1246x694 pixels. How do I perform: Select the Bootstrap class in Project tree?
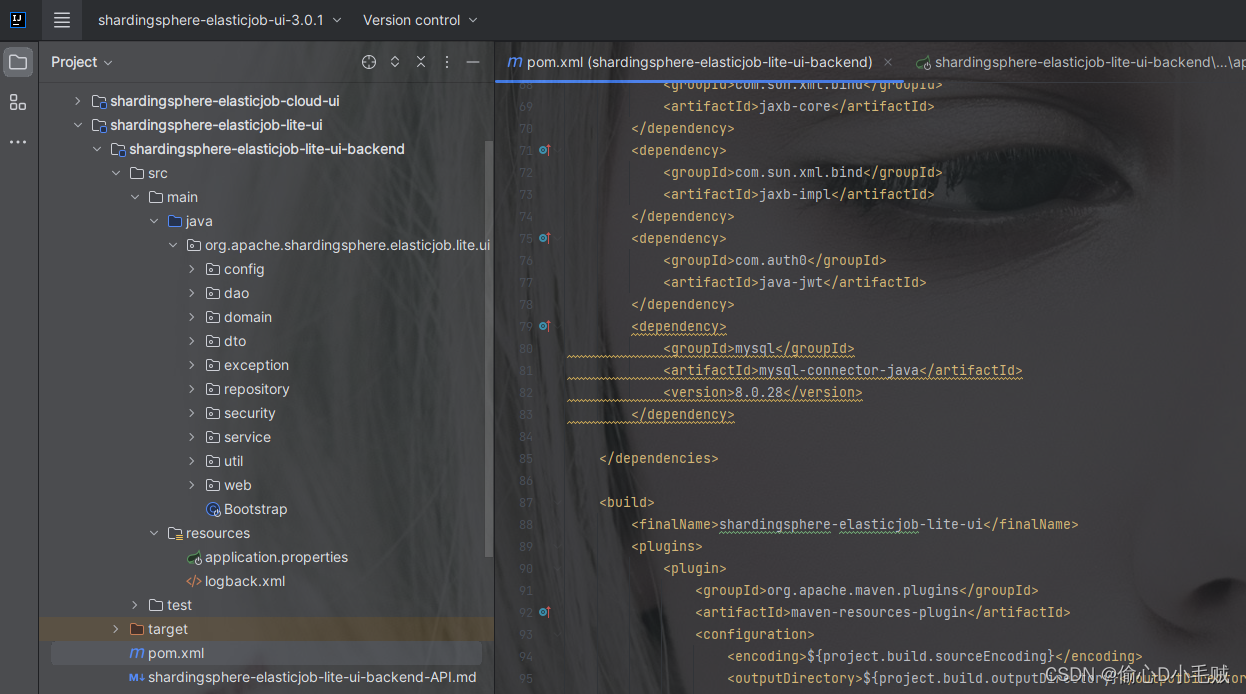tap(257, 509)
